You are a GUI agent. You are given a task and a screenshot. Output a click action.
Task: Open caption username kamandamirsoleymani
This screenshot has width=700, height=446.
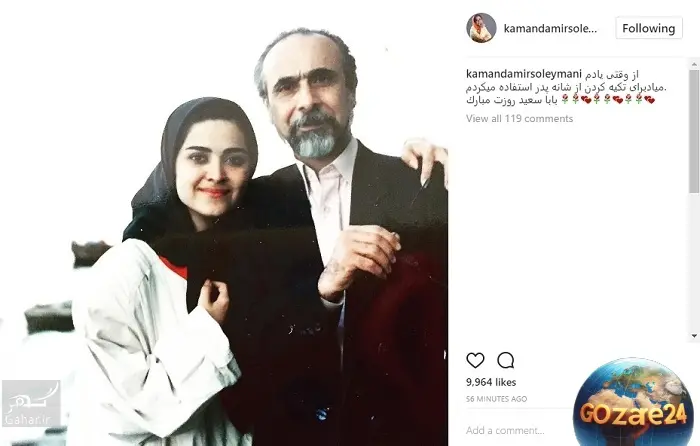click(x=524, y=74)
